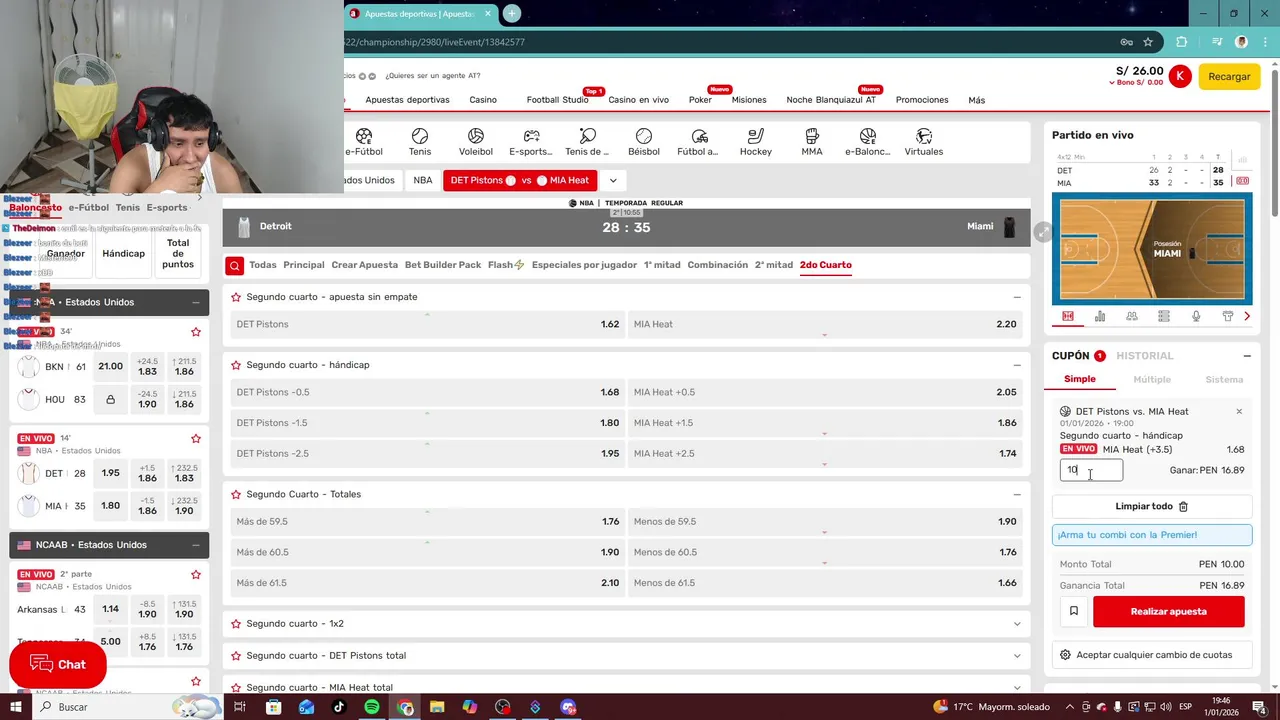Bet on Menos de 60.5 at 1.76

825,552
